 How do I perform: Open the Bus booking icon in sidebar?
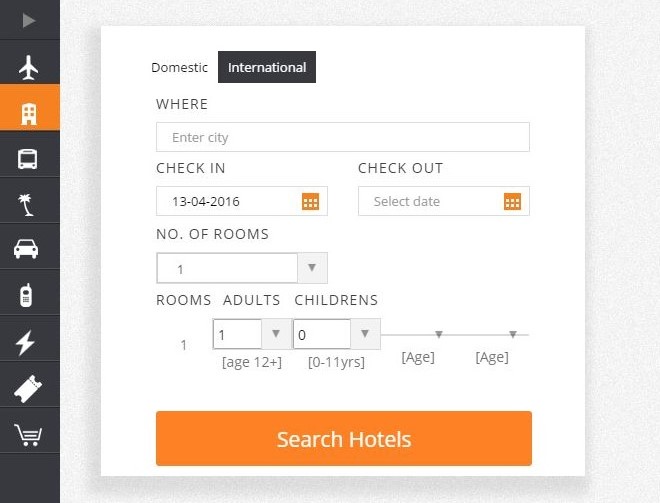(x=28, y=159)
